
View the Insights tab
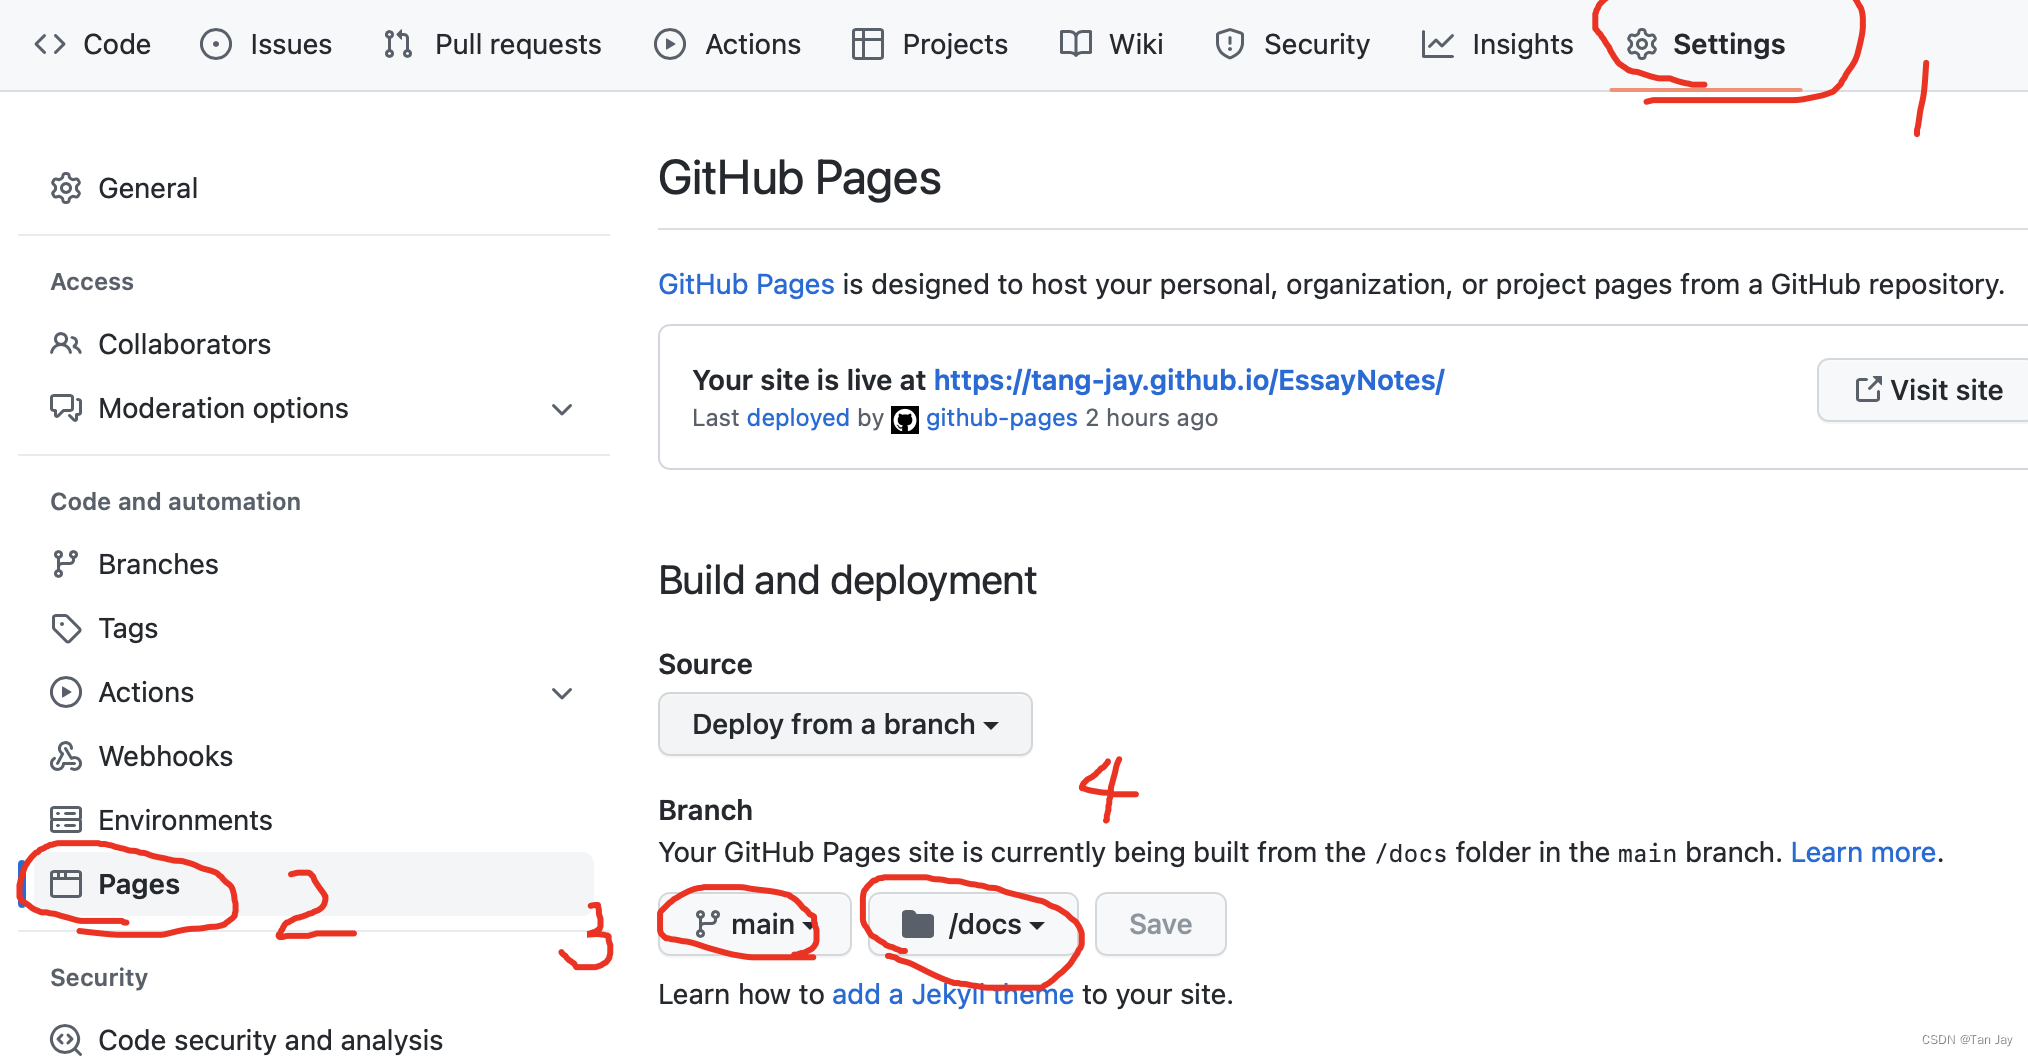pyautogui.click(x=1498, y=44)
